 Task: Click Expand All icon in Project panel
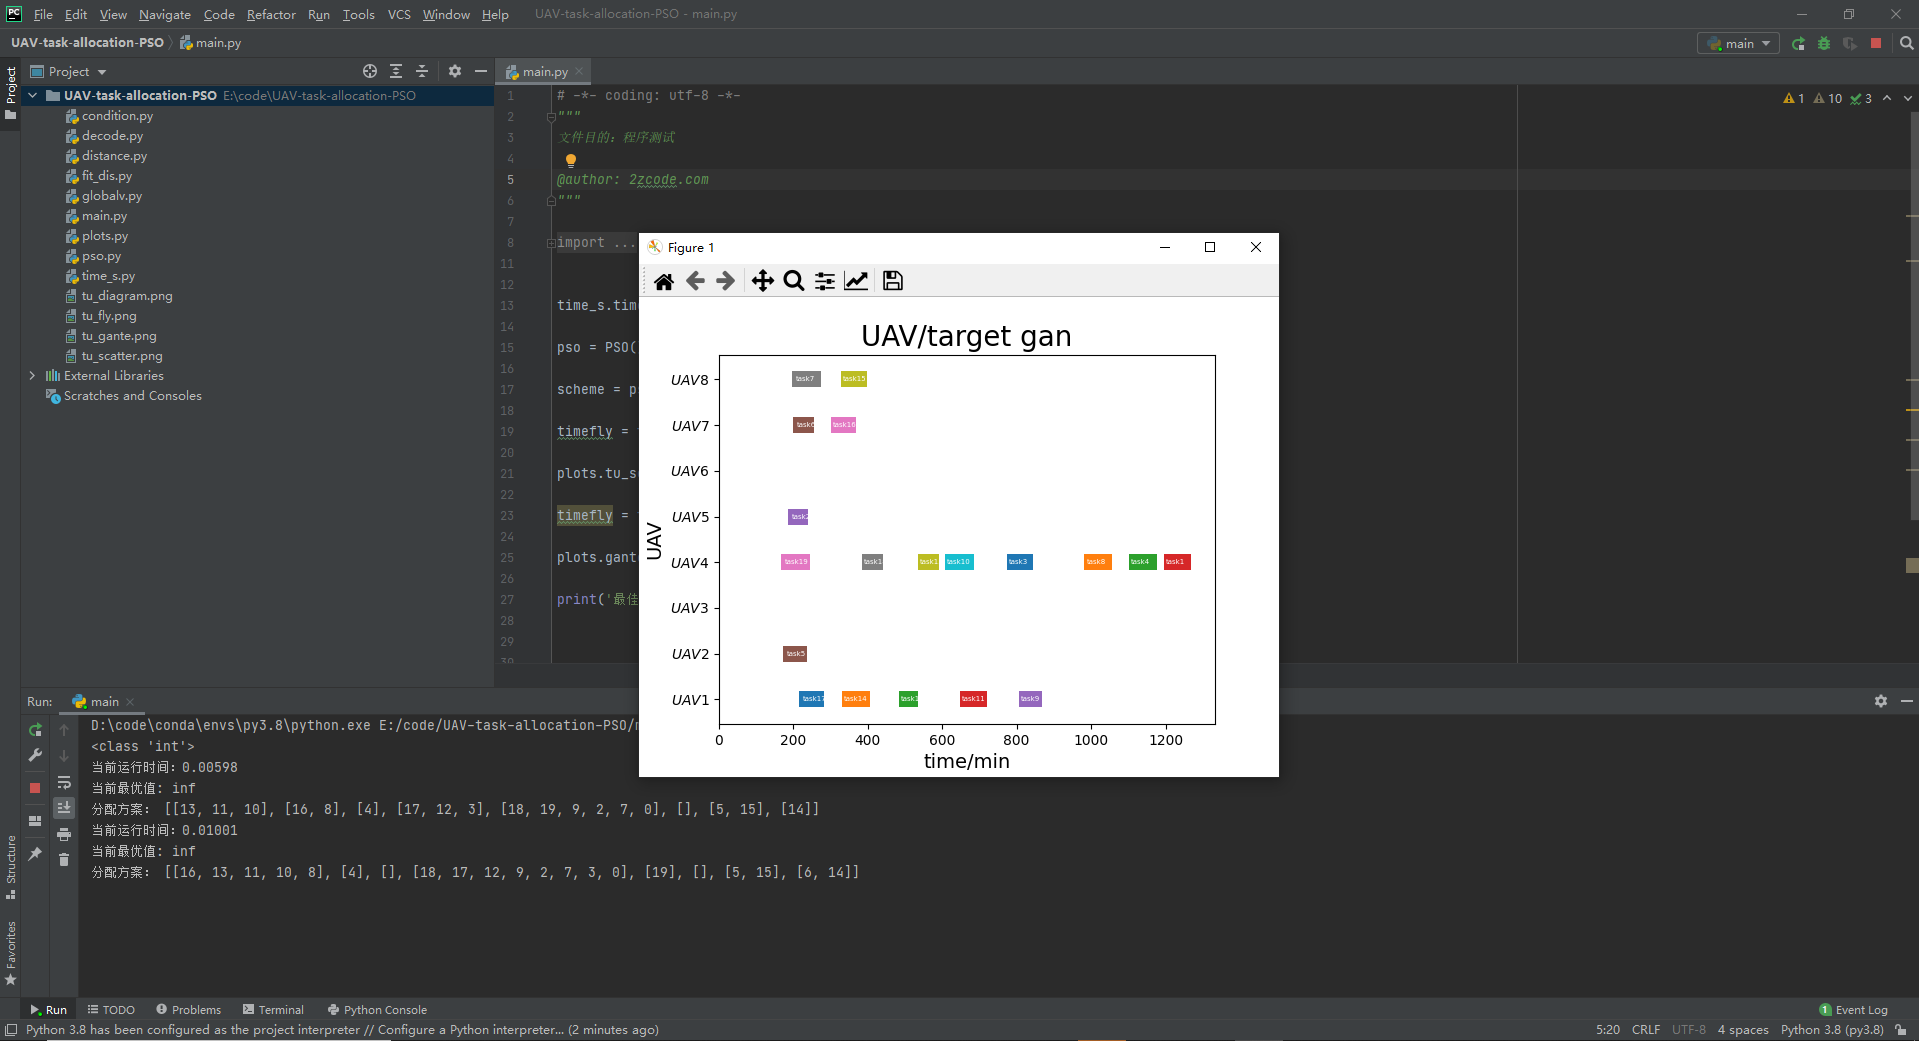pyautogui.click(x=396, y=71)
